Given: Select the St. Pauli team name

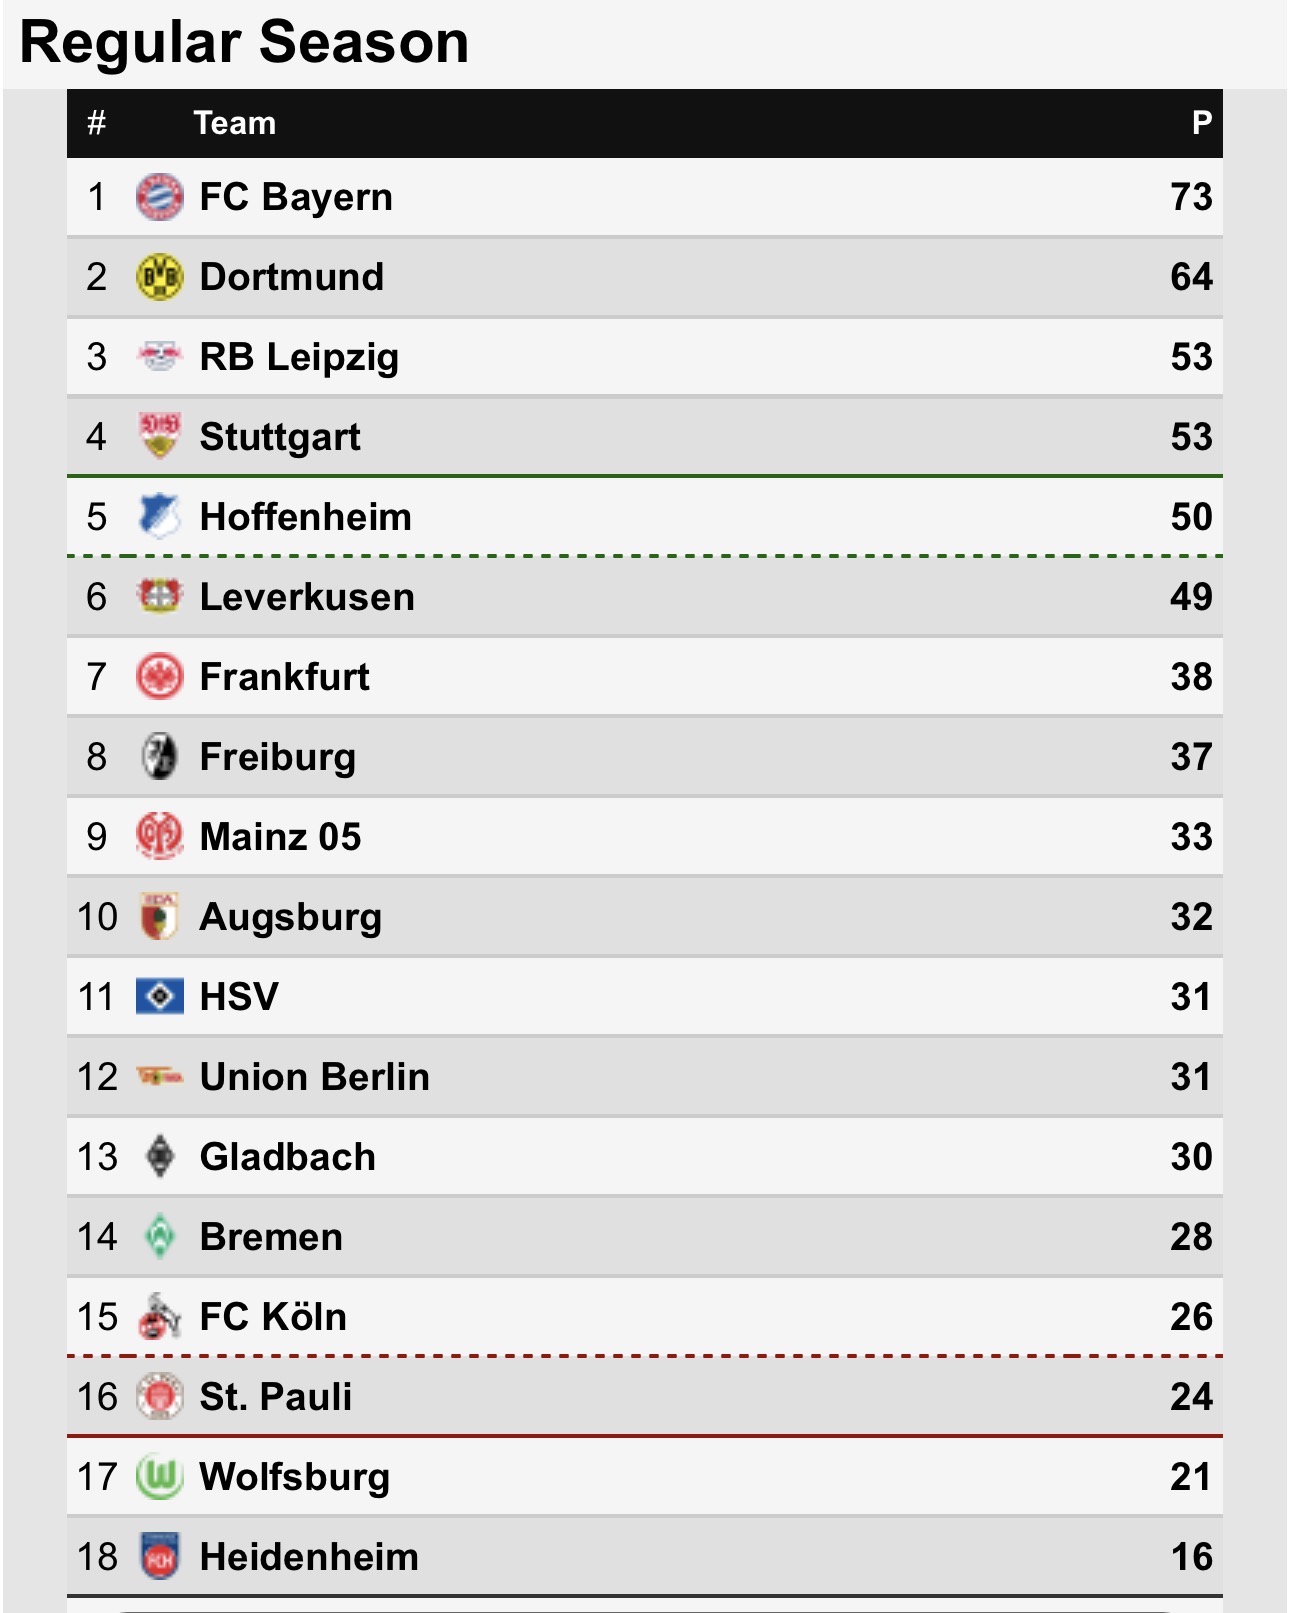Looking at the screenshot, I should (x=275, y=1397).
